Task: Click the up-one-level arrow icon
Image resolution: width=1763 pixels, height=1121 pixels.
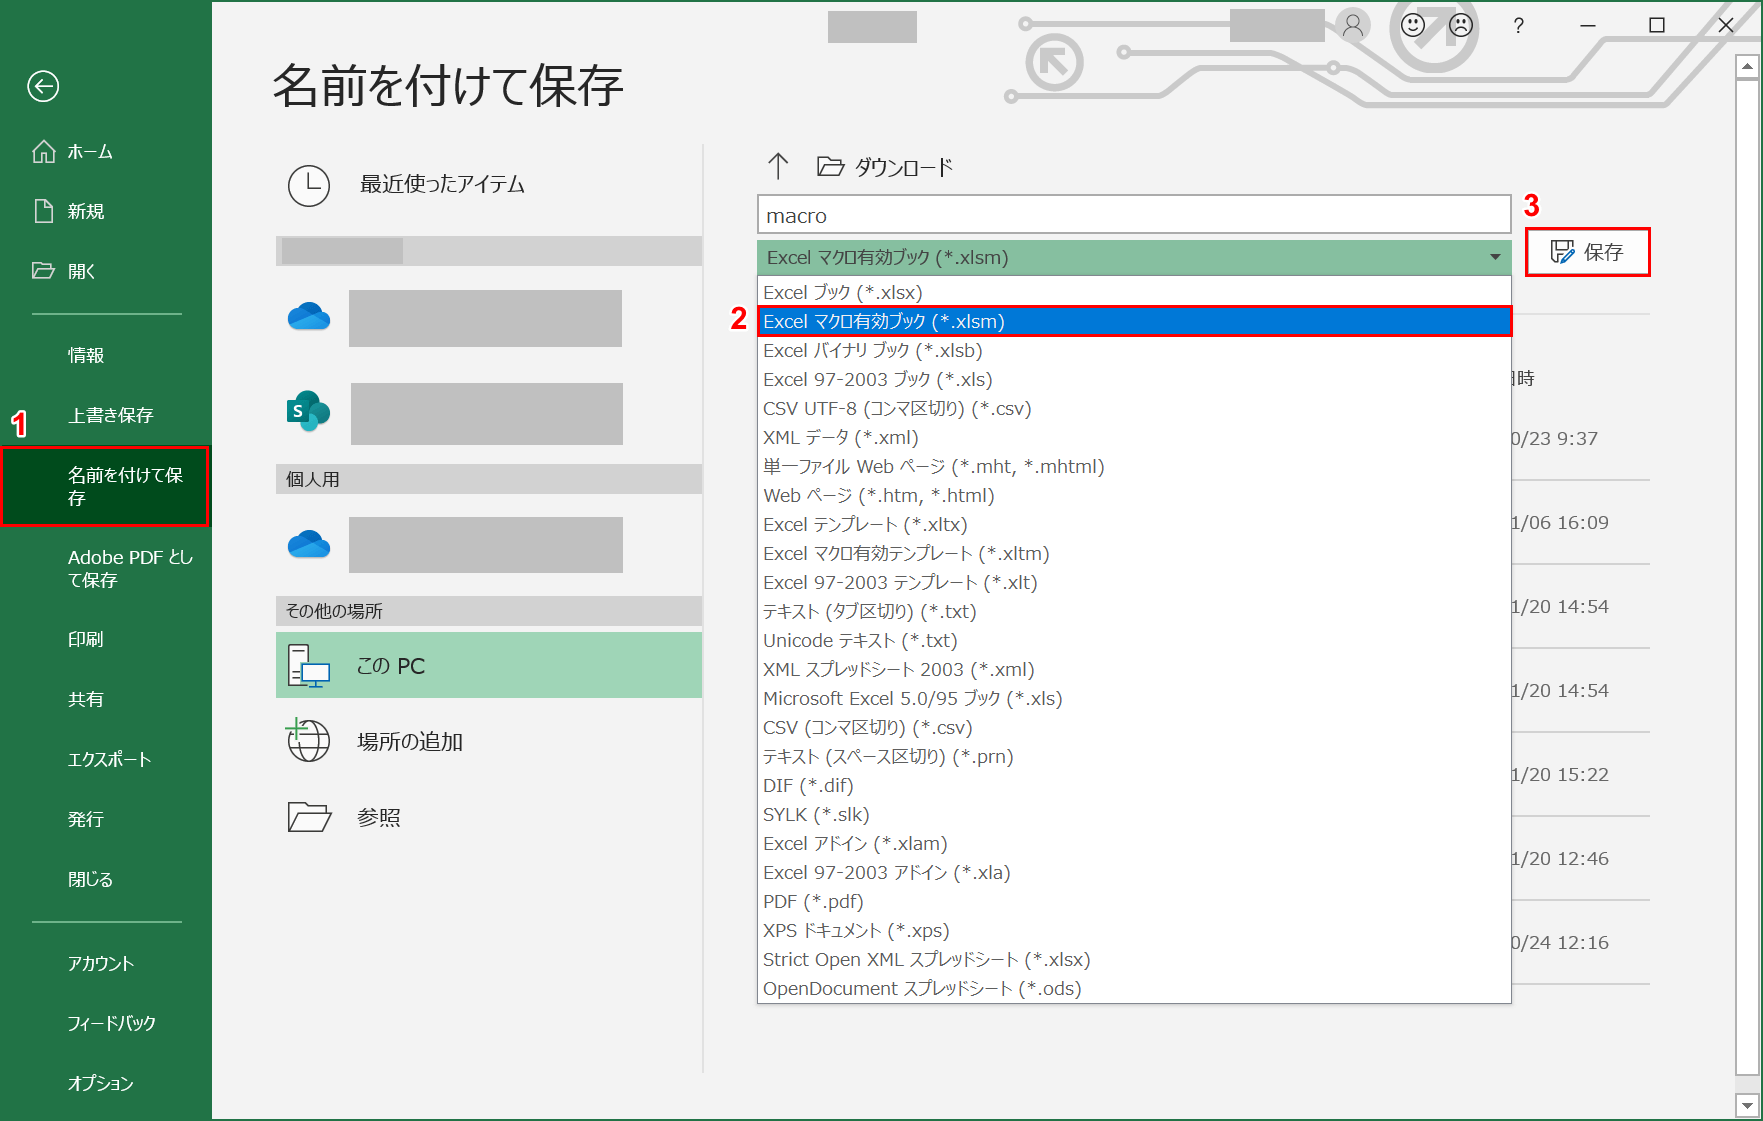Action: 778,166
